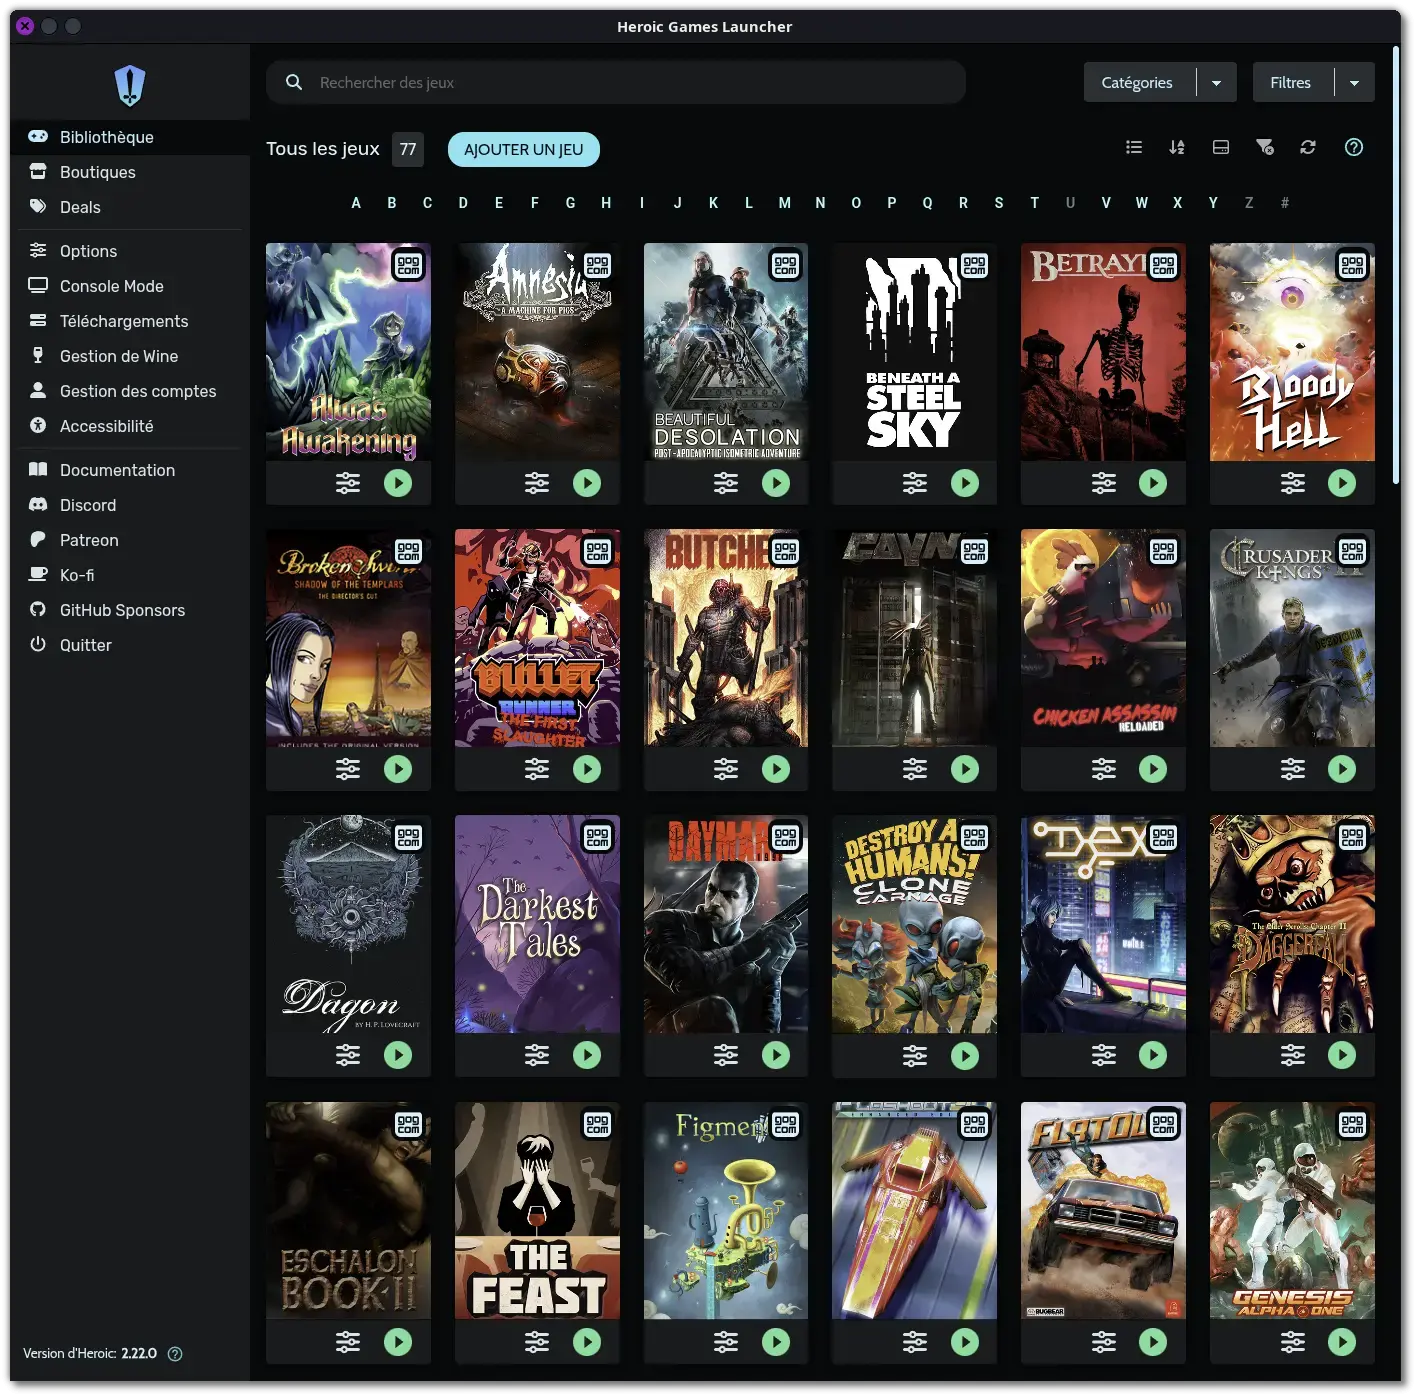1417x1397 pixels.
Task: Open settings for Dagon
Action: (x=348, y=1055)
